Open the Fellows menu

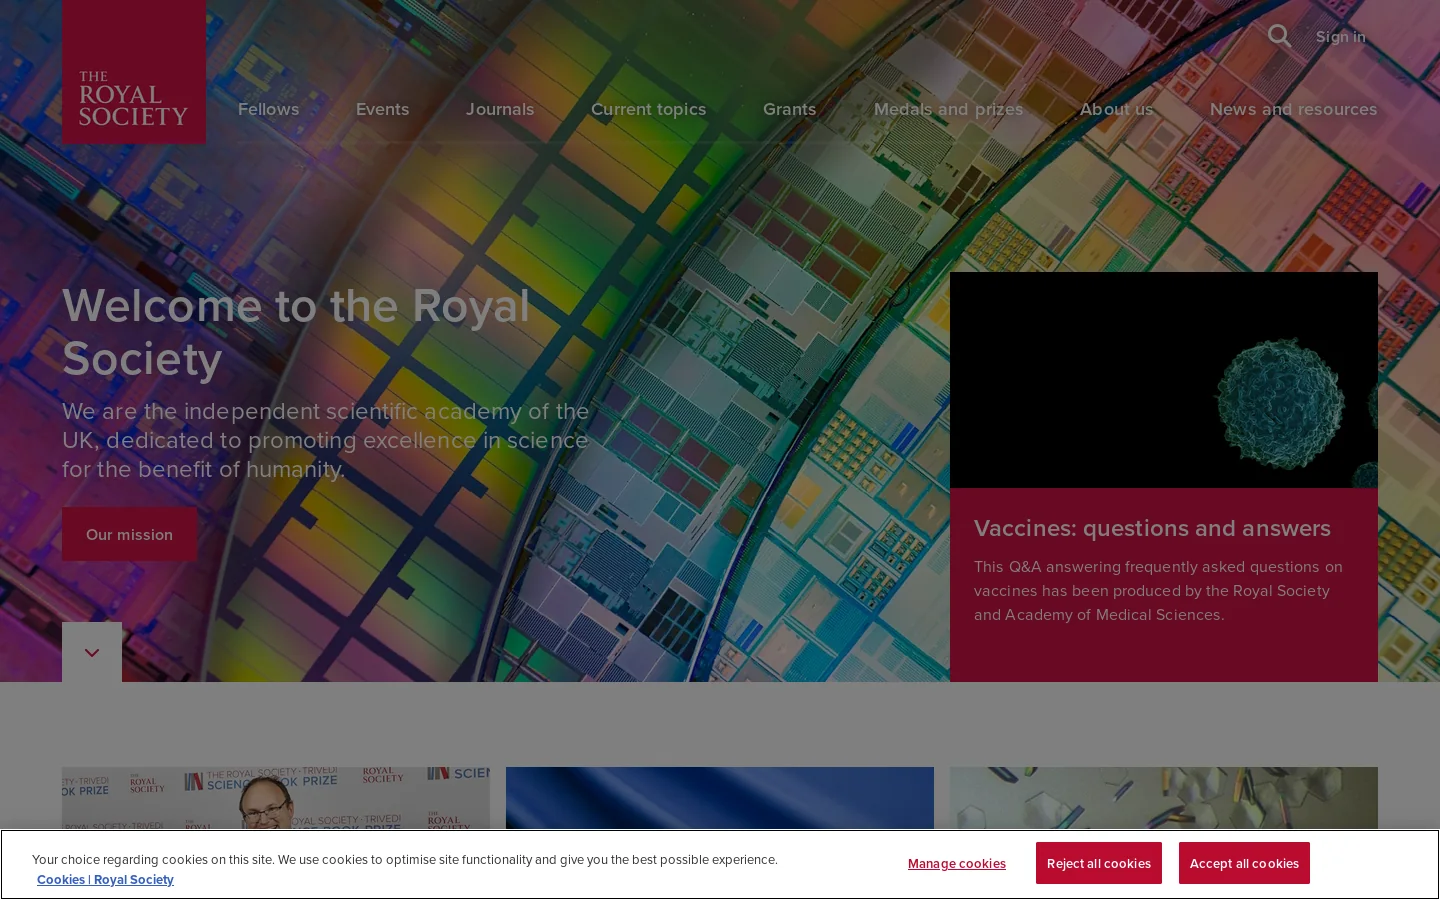point(268,109)
